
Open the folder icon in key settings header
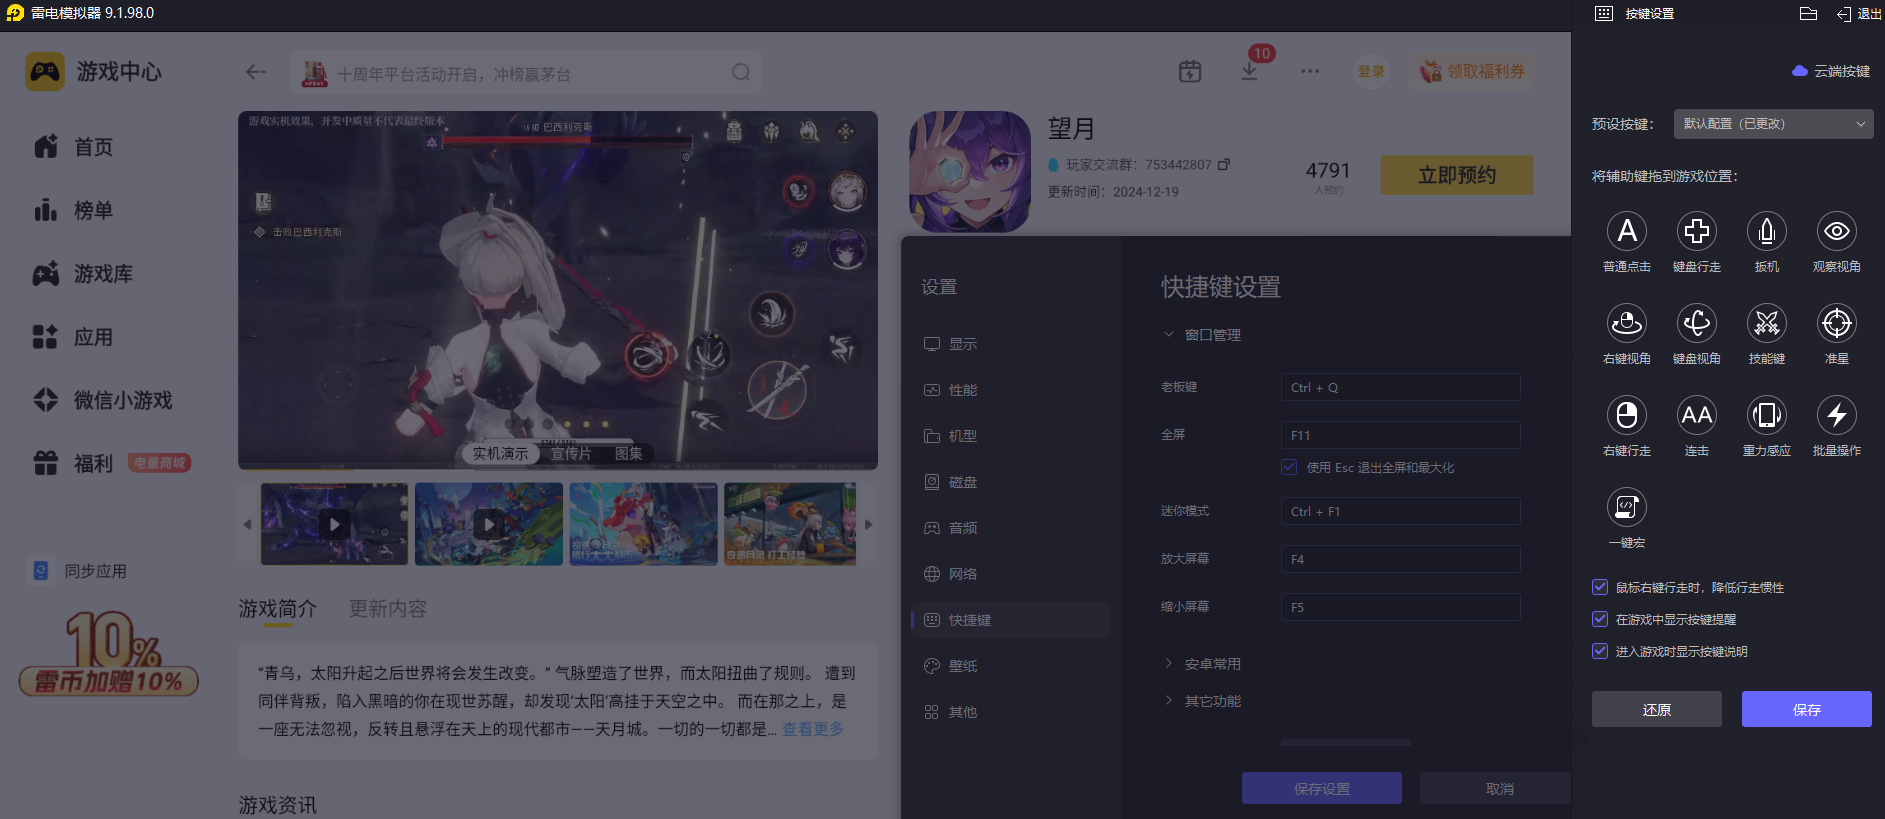(x=1808, y=14)
